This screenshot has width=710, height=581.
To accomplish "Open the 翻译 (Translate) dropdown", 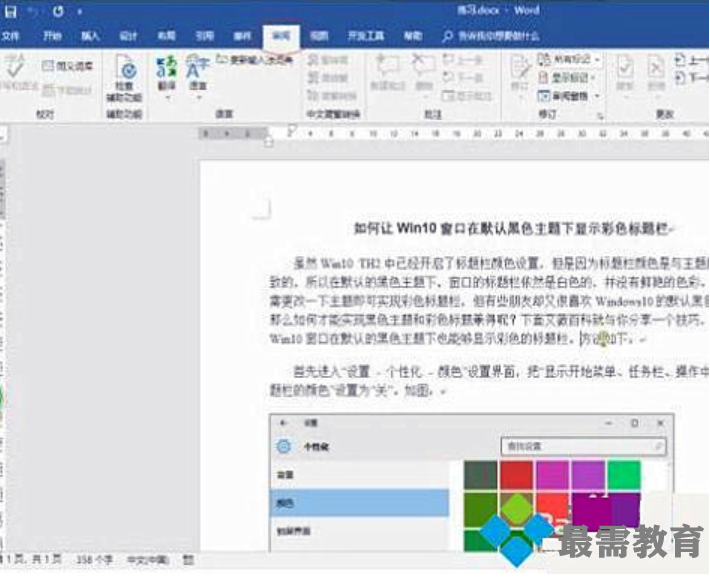I will (x=167, y=77).
